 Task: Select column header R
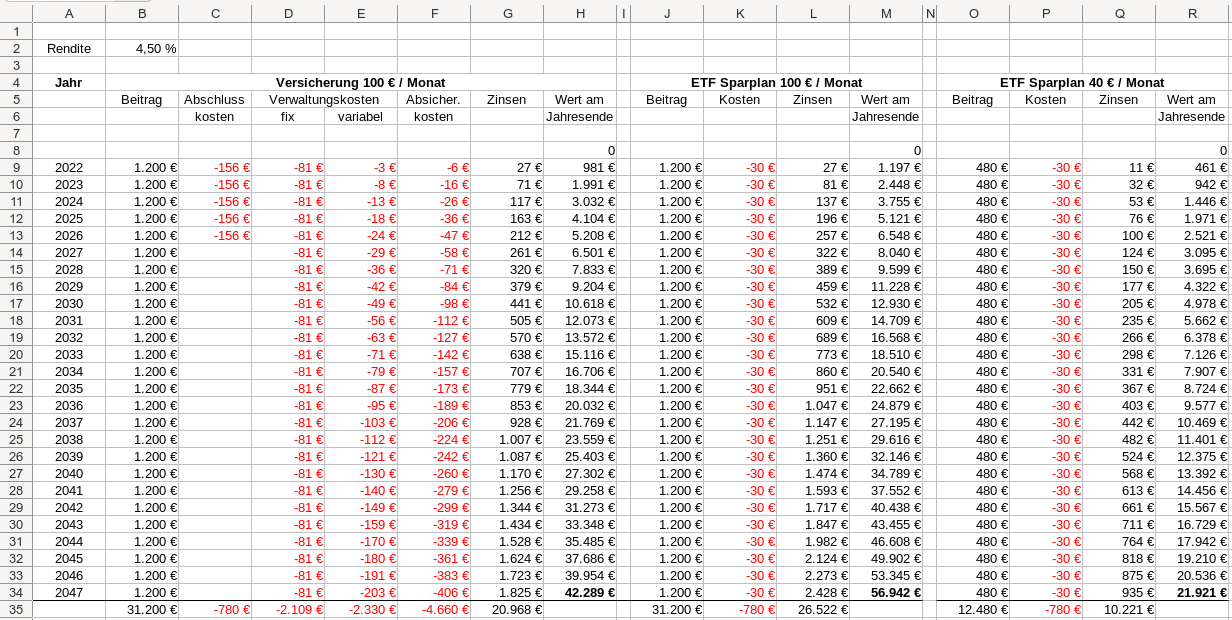(1192, 13)
